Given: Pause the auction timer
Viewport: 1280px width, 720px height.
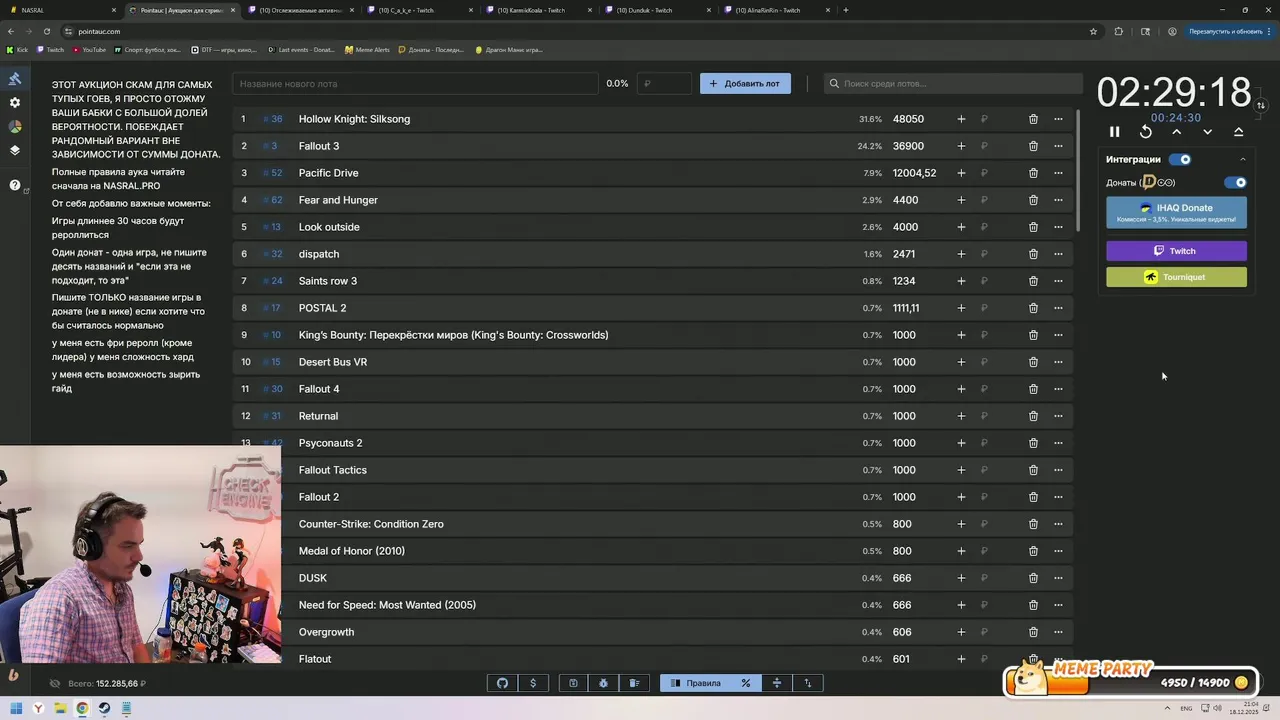Looking at the screenshot, I should click(1115, 132).
